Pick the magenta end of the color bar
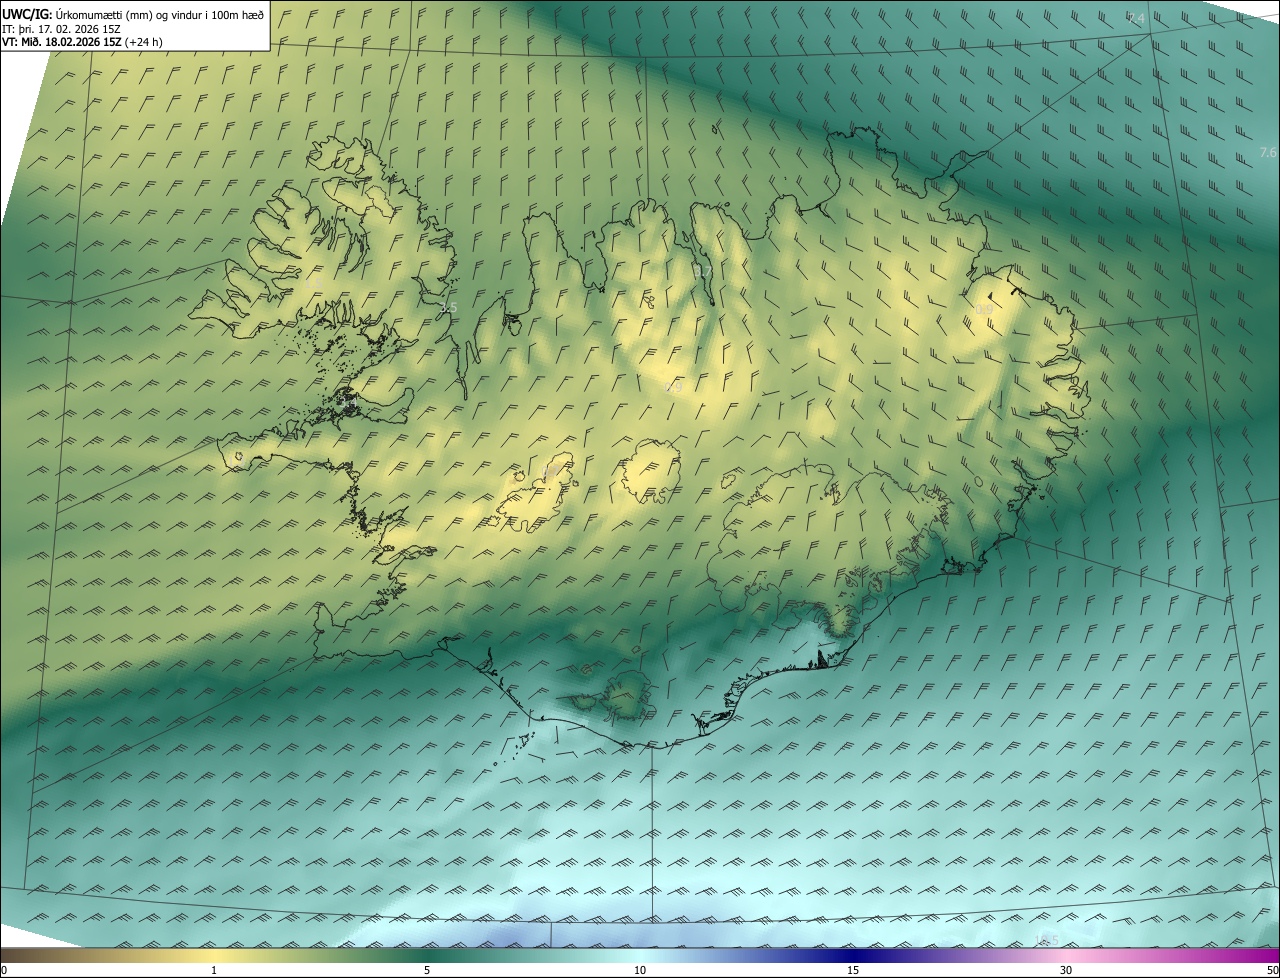 [1255, 955]
